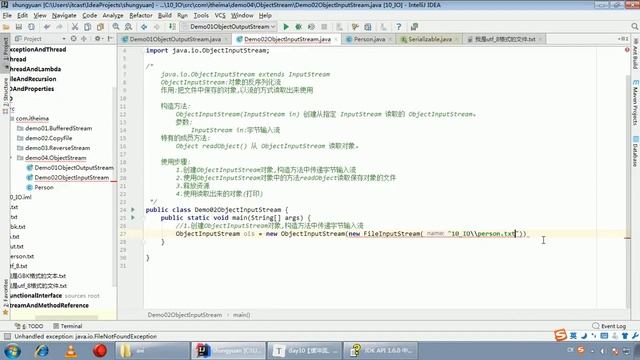Switch to Person.java tab

(x=369, y=39)
